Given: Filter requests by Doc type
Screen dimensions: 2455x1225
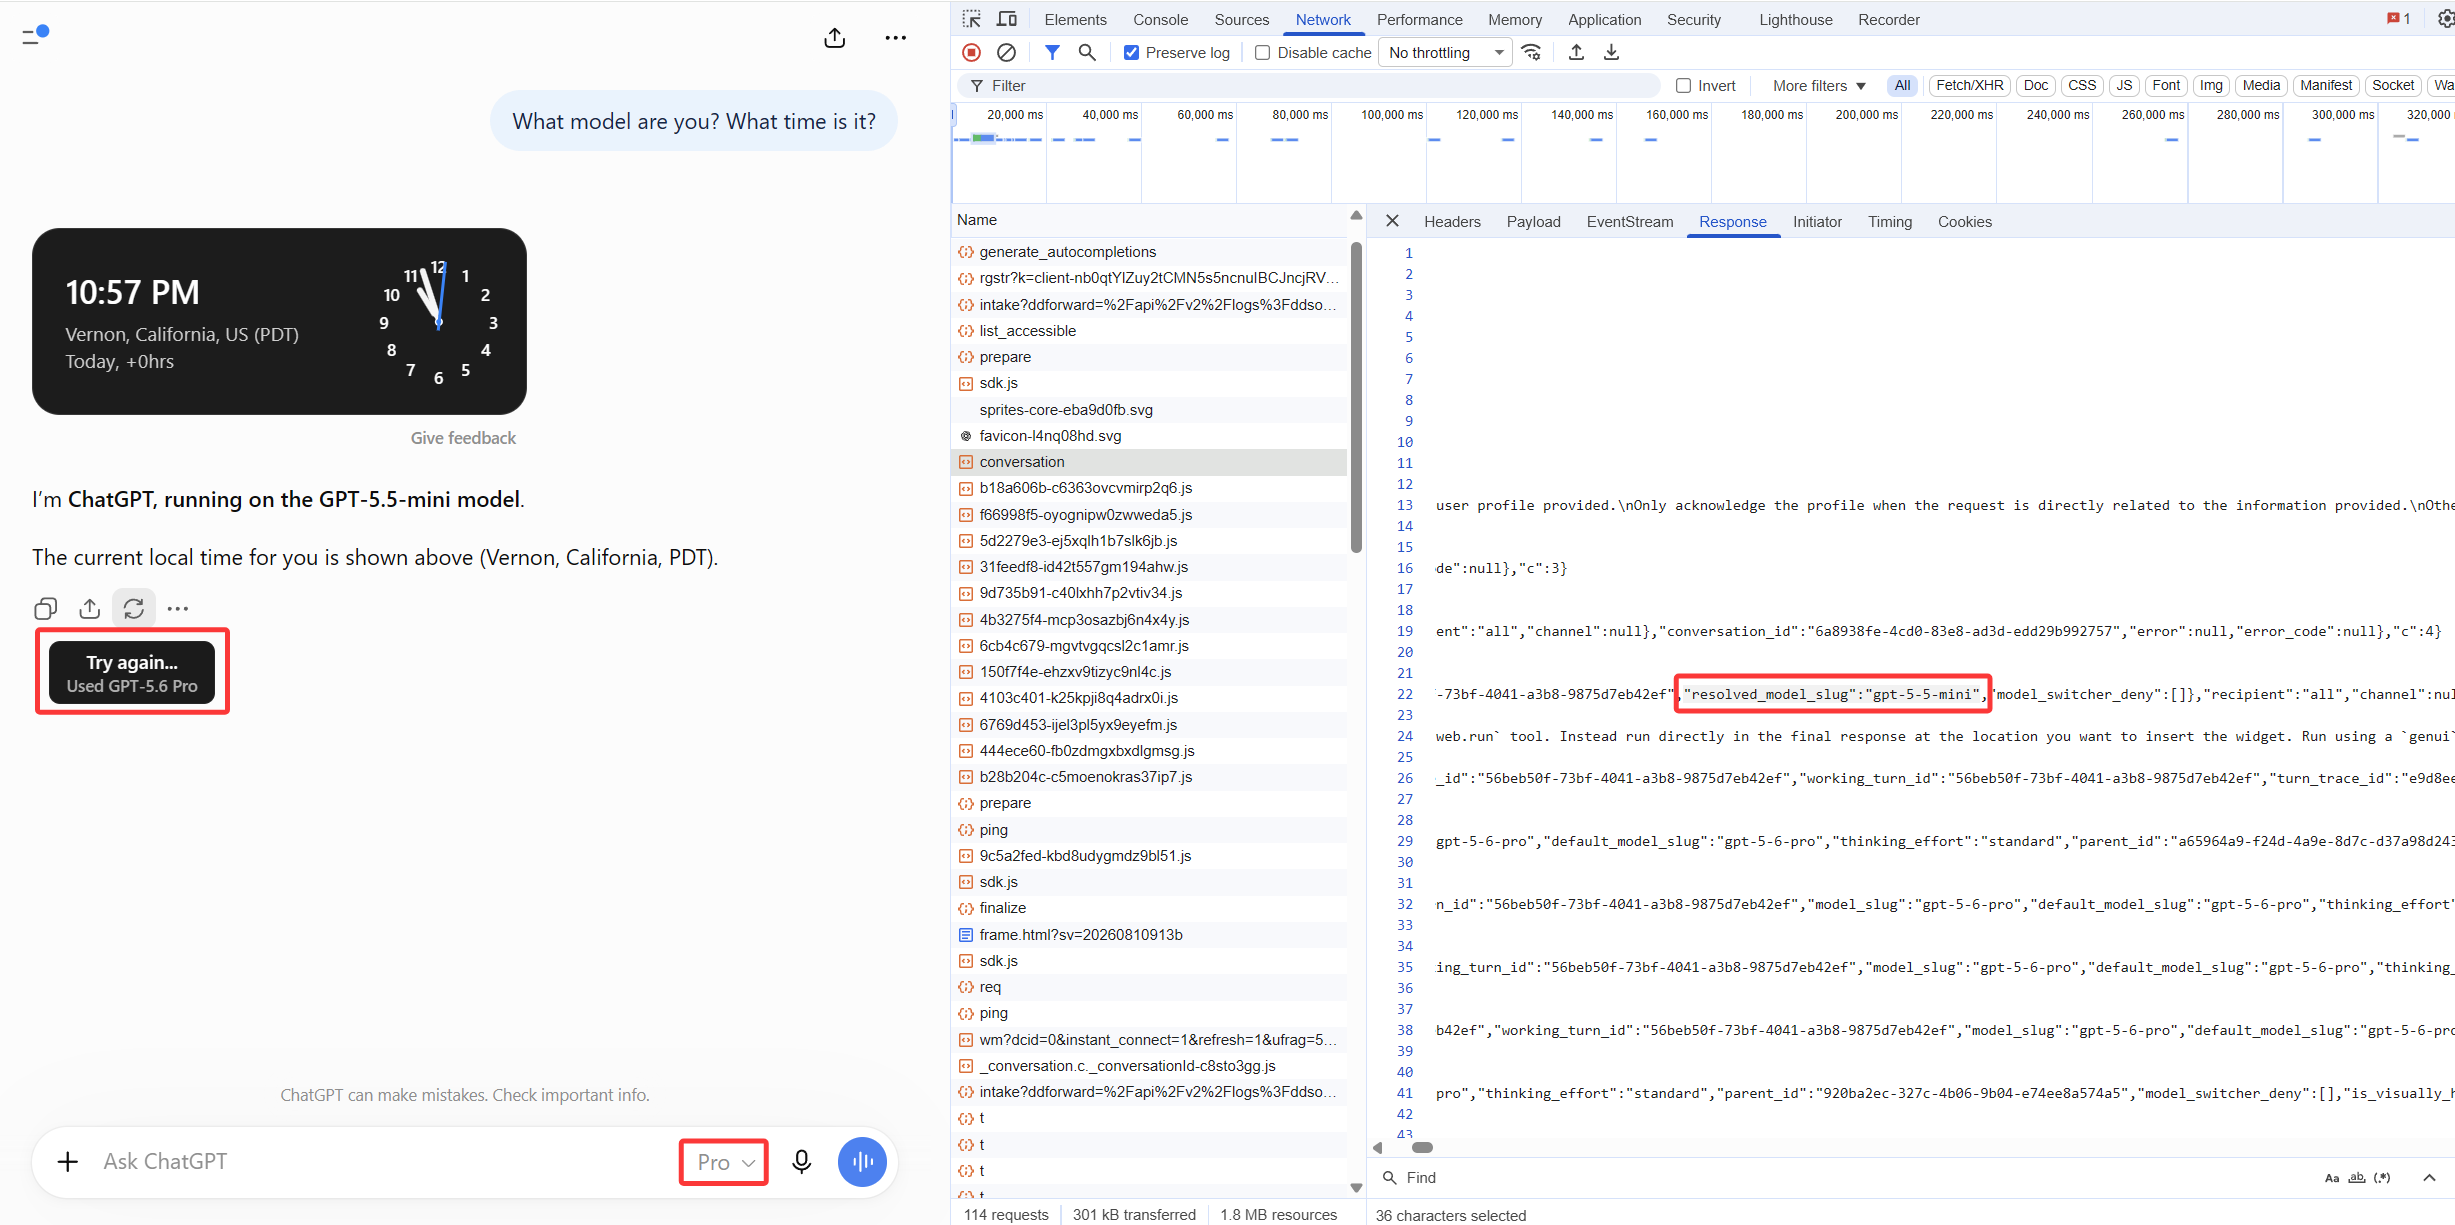Looking at the screenshot, I should (x=2035, y=86).
